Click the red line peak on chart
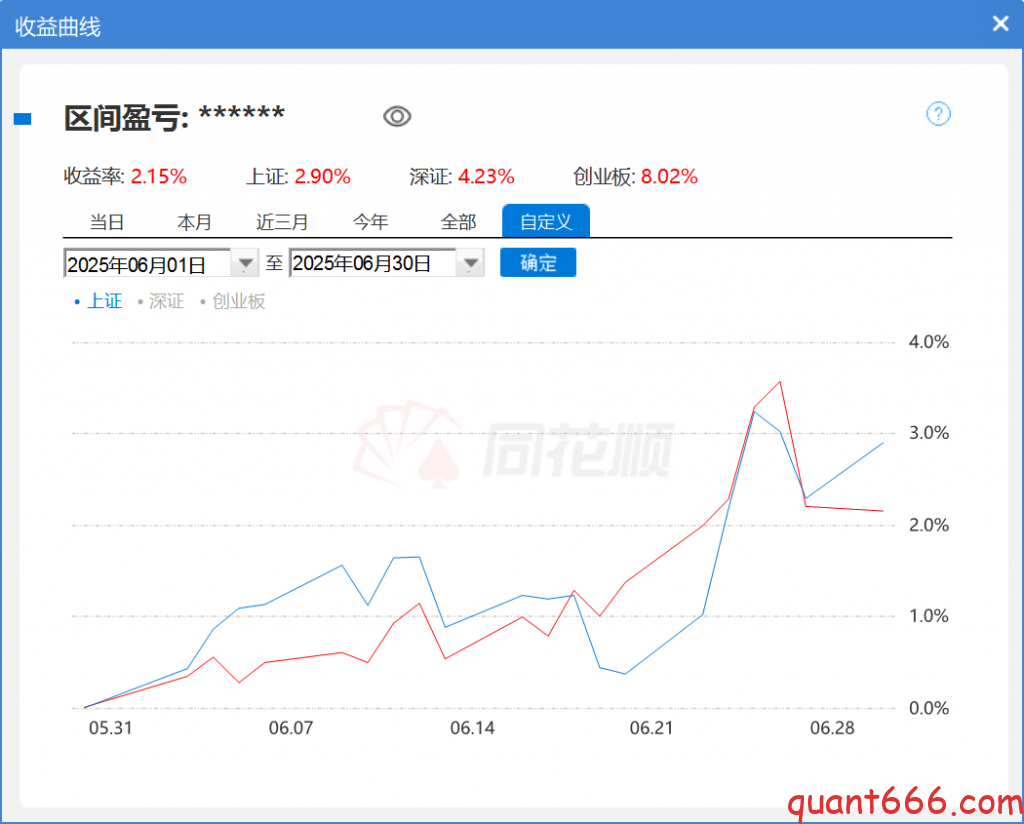This screenshot has height=824, width=1024. click(780, 381)
